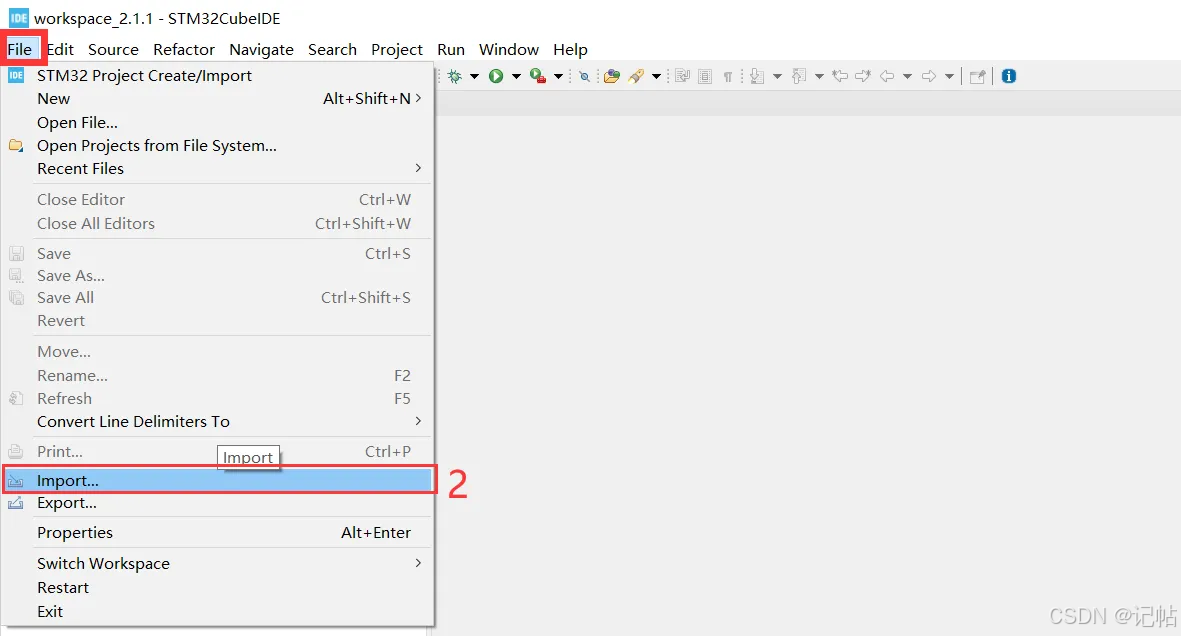
Task: Open the Search menu
Action: pos(332,49)
